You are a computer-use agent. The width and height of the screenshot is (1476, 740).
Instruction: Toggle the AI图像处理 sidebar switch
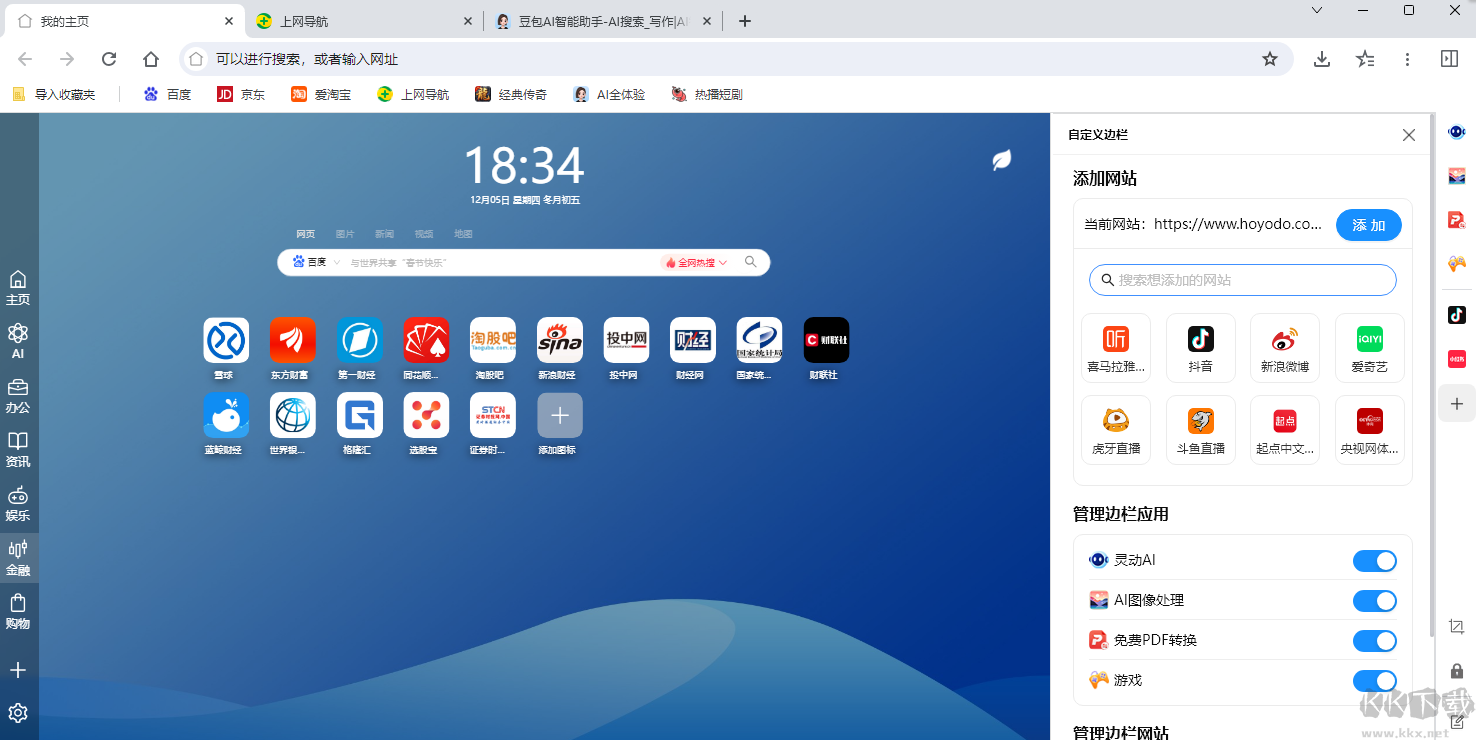(x=1375, y=601)
